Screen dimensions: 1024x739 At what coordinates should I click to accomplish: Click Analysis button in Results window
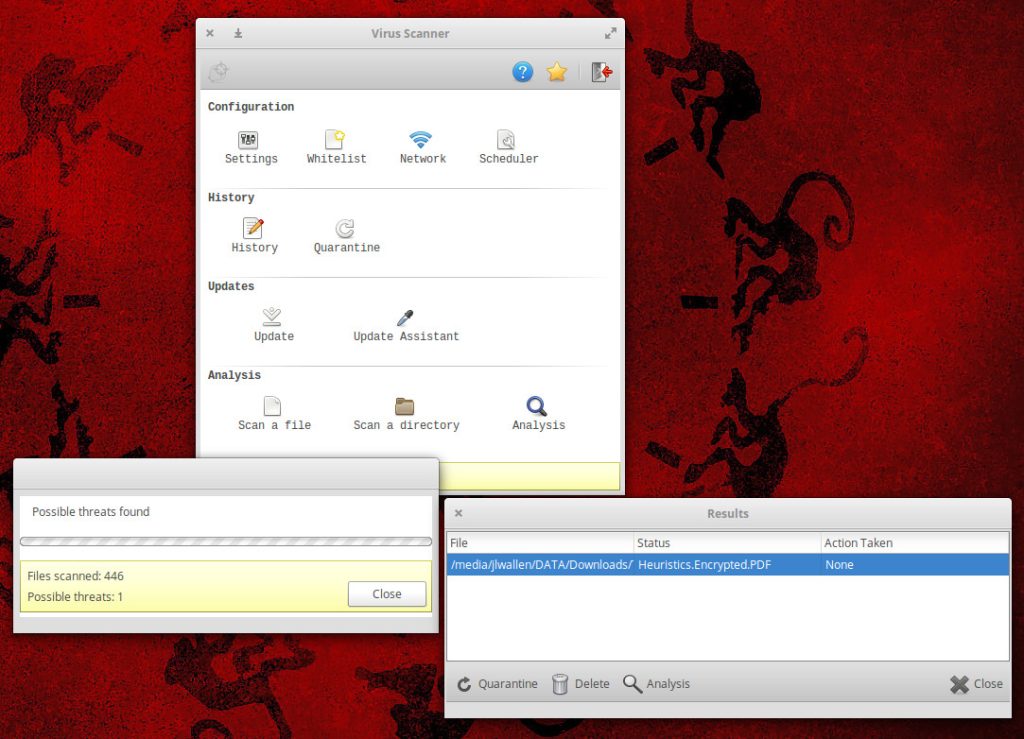pyautogui.click(x=656, y=684)
